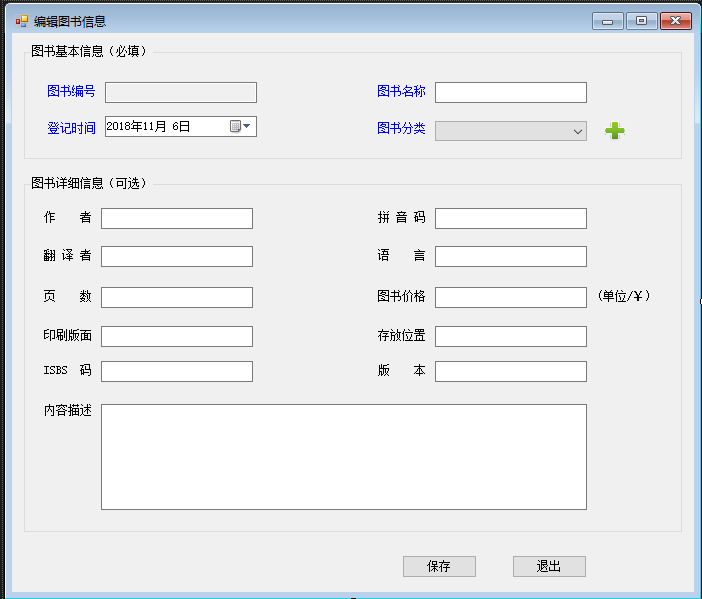Screen dimensions: 702x599
Task: Click the app icon in title bar
Action: 21,21
